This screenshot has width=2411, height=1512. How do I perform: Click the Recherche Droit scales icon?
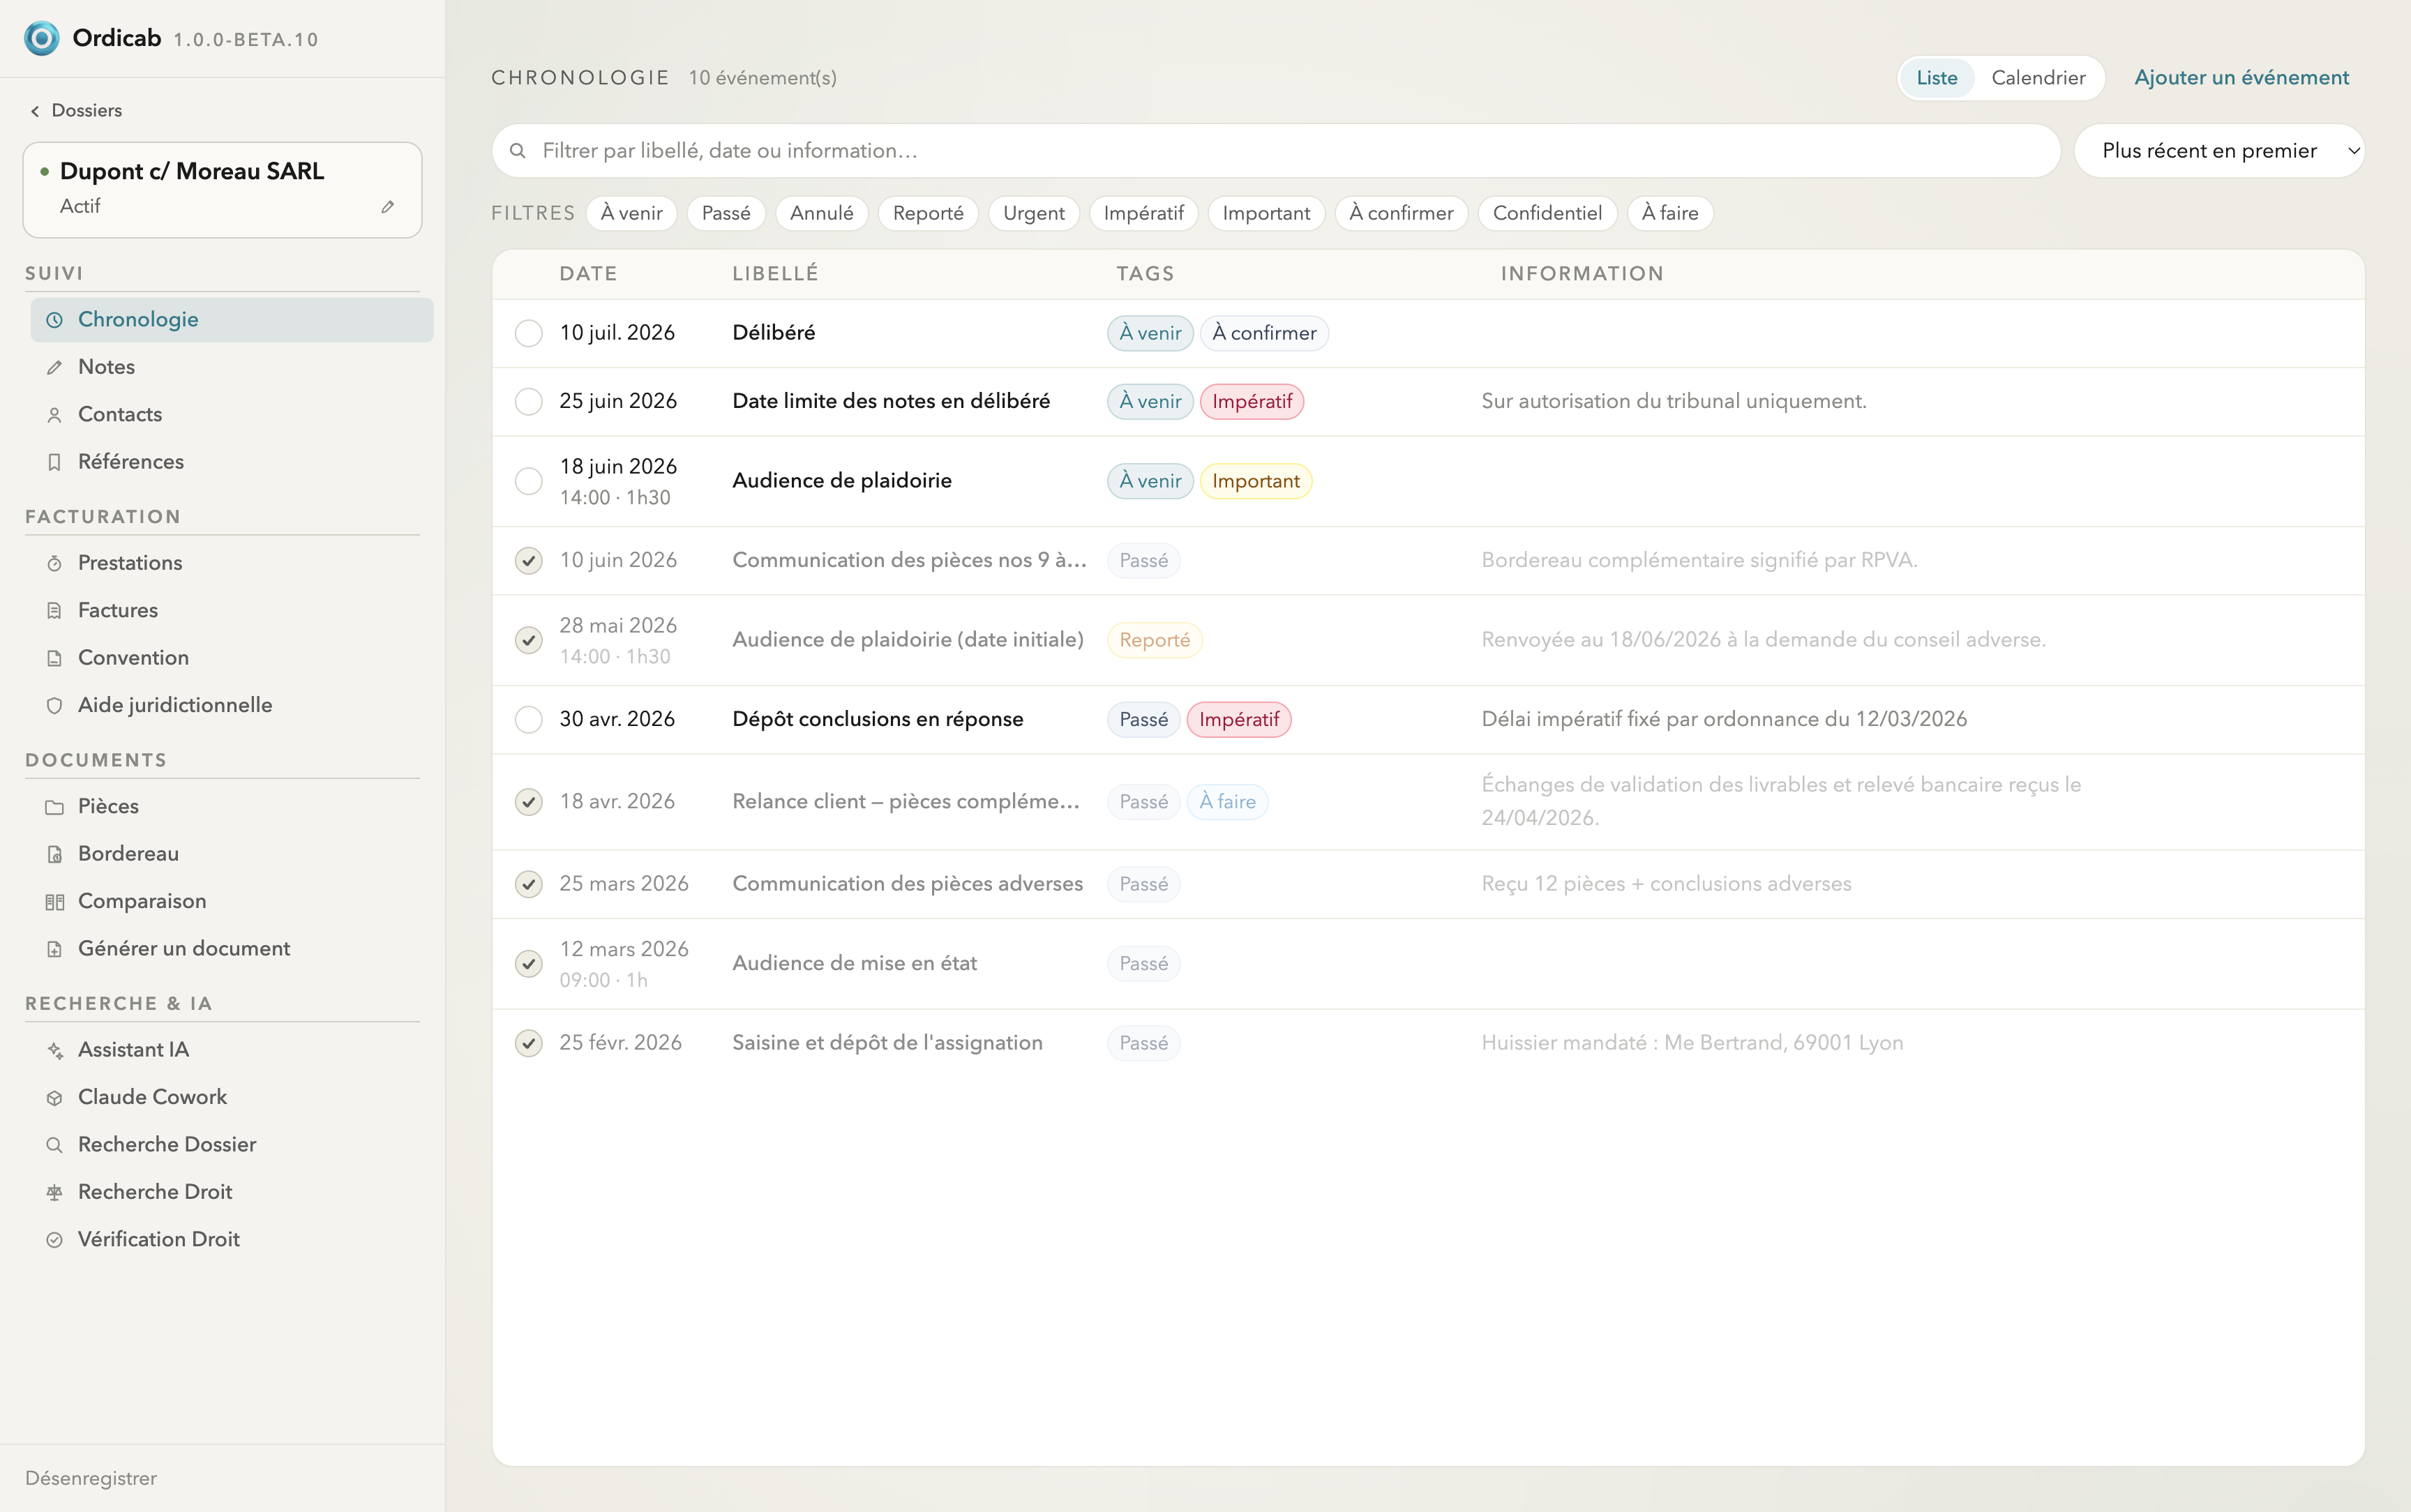[x=55, y=1192]
